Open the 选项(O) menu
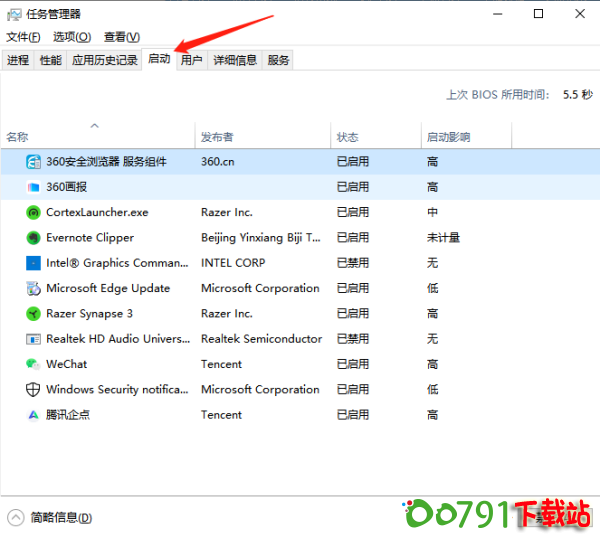Screen dimensions: 600x538 tap(72, 37)
